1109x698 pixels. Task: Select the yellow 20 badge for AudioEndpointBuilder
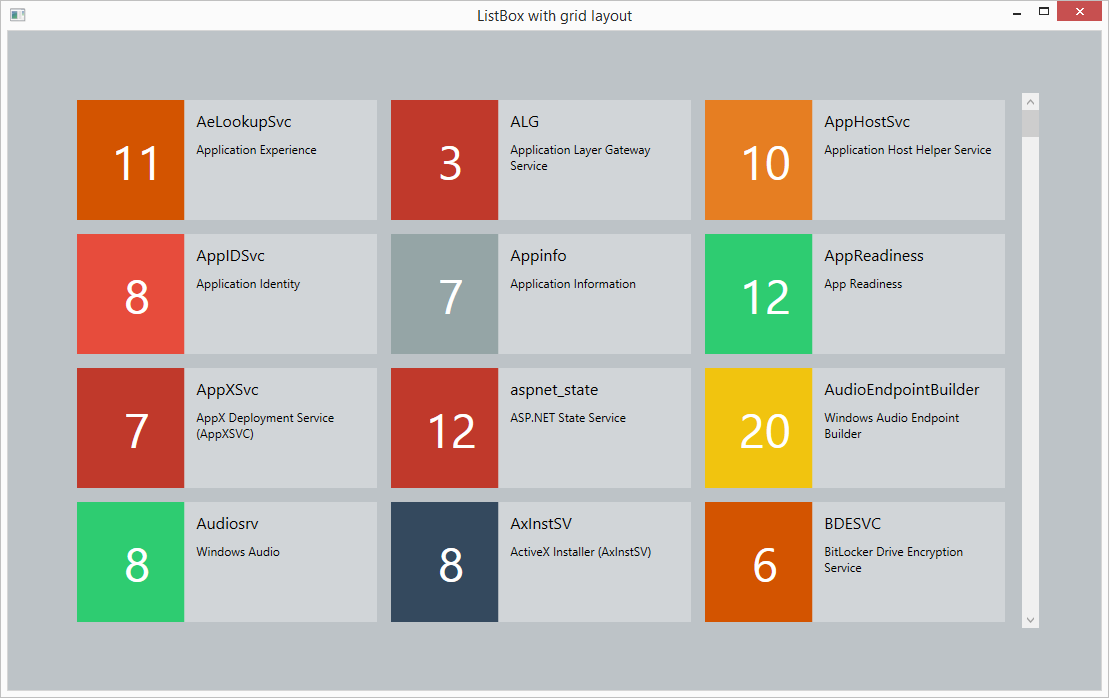point(758,428)
